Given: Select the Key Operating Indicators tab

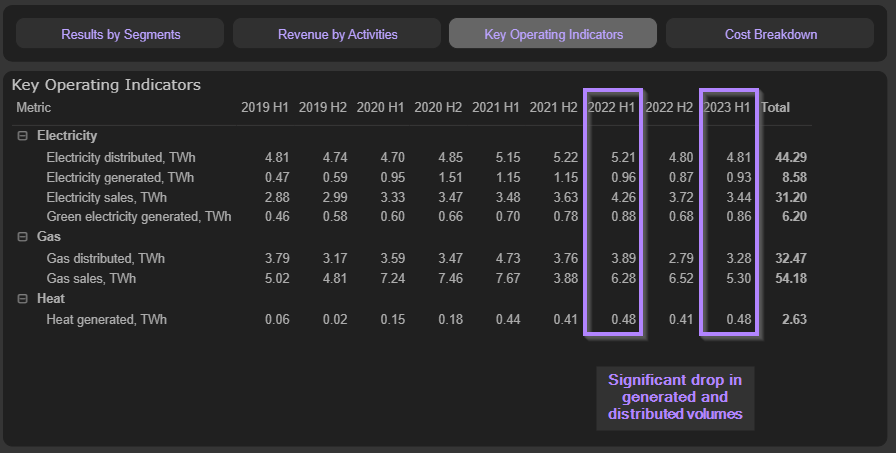Looking at the screenshot, I should 553,34.
